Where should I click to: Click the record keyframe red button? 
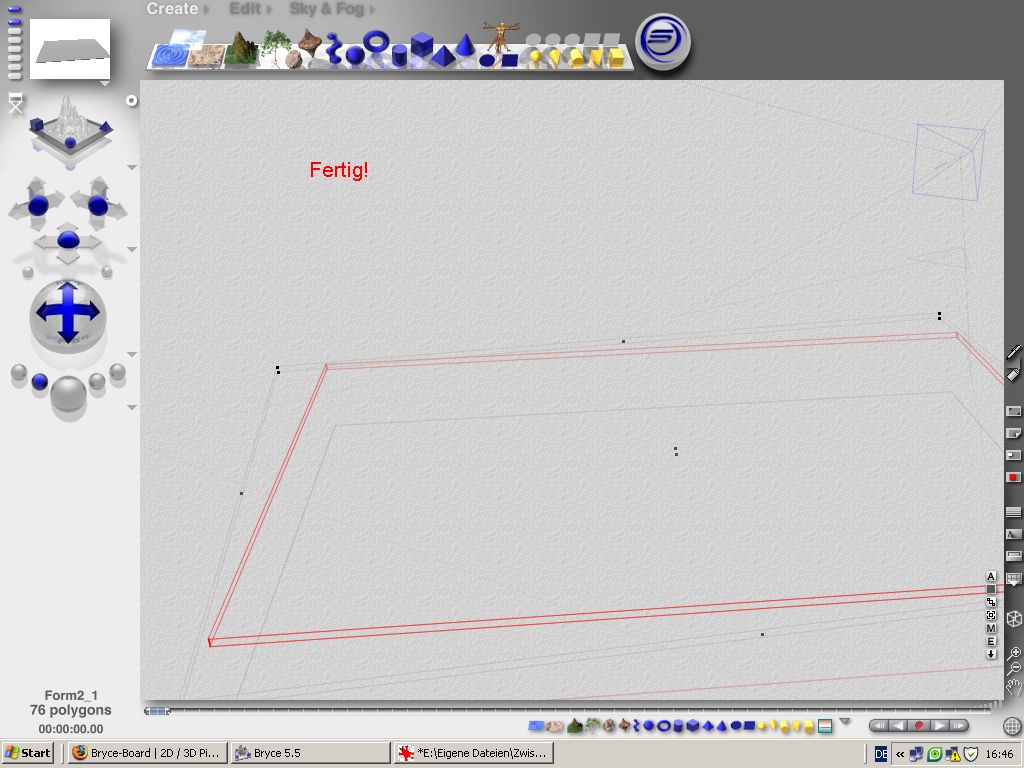(x=919, y=726)
